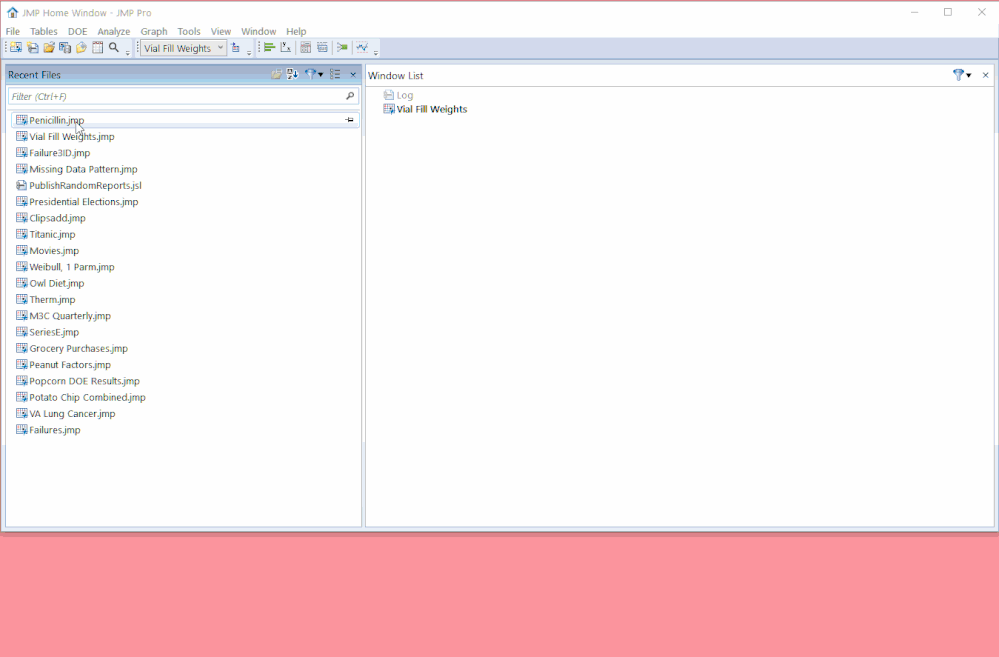The height and width of the screenshot is (657, 999).
Task: Expand the analysis toolbar overflow arrow
Action: tap(376, 52)
